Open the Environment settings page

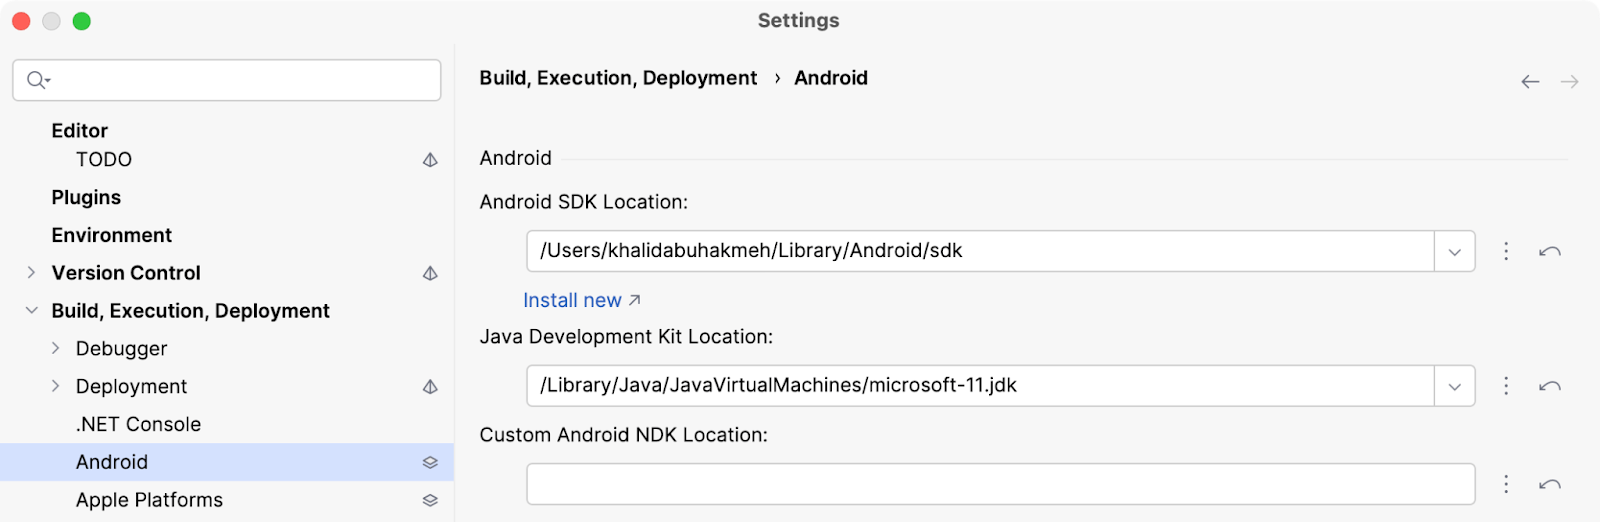coord(112,235)
